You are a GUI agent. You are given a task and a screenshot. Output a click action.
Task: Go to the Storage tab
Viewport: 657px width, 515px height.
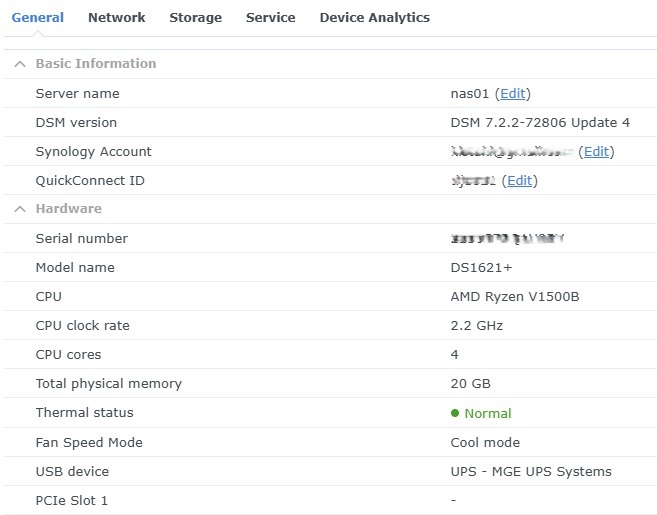(x=195, y=17)
